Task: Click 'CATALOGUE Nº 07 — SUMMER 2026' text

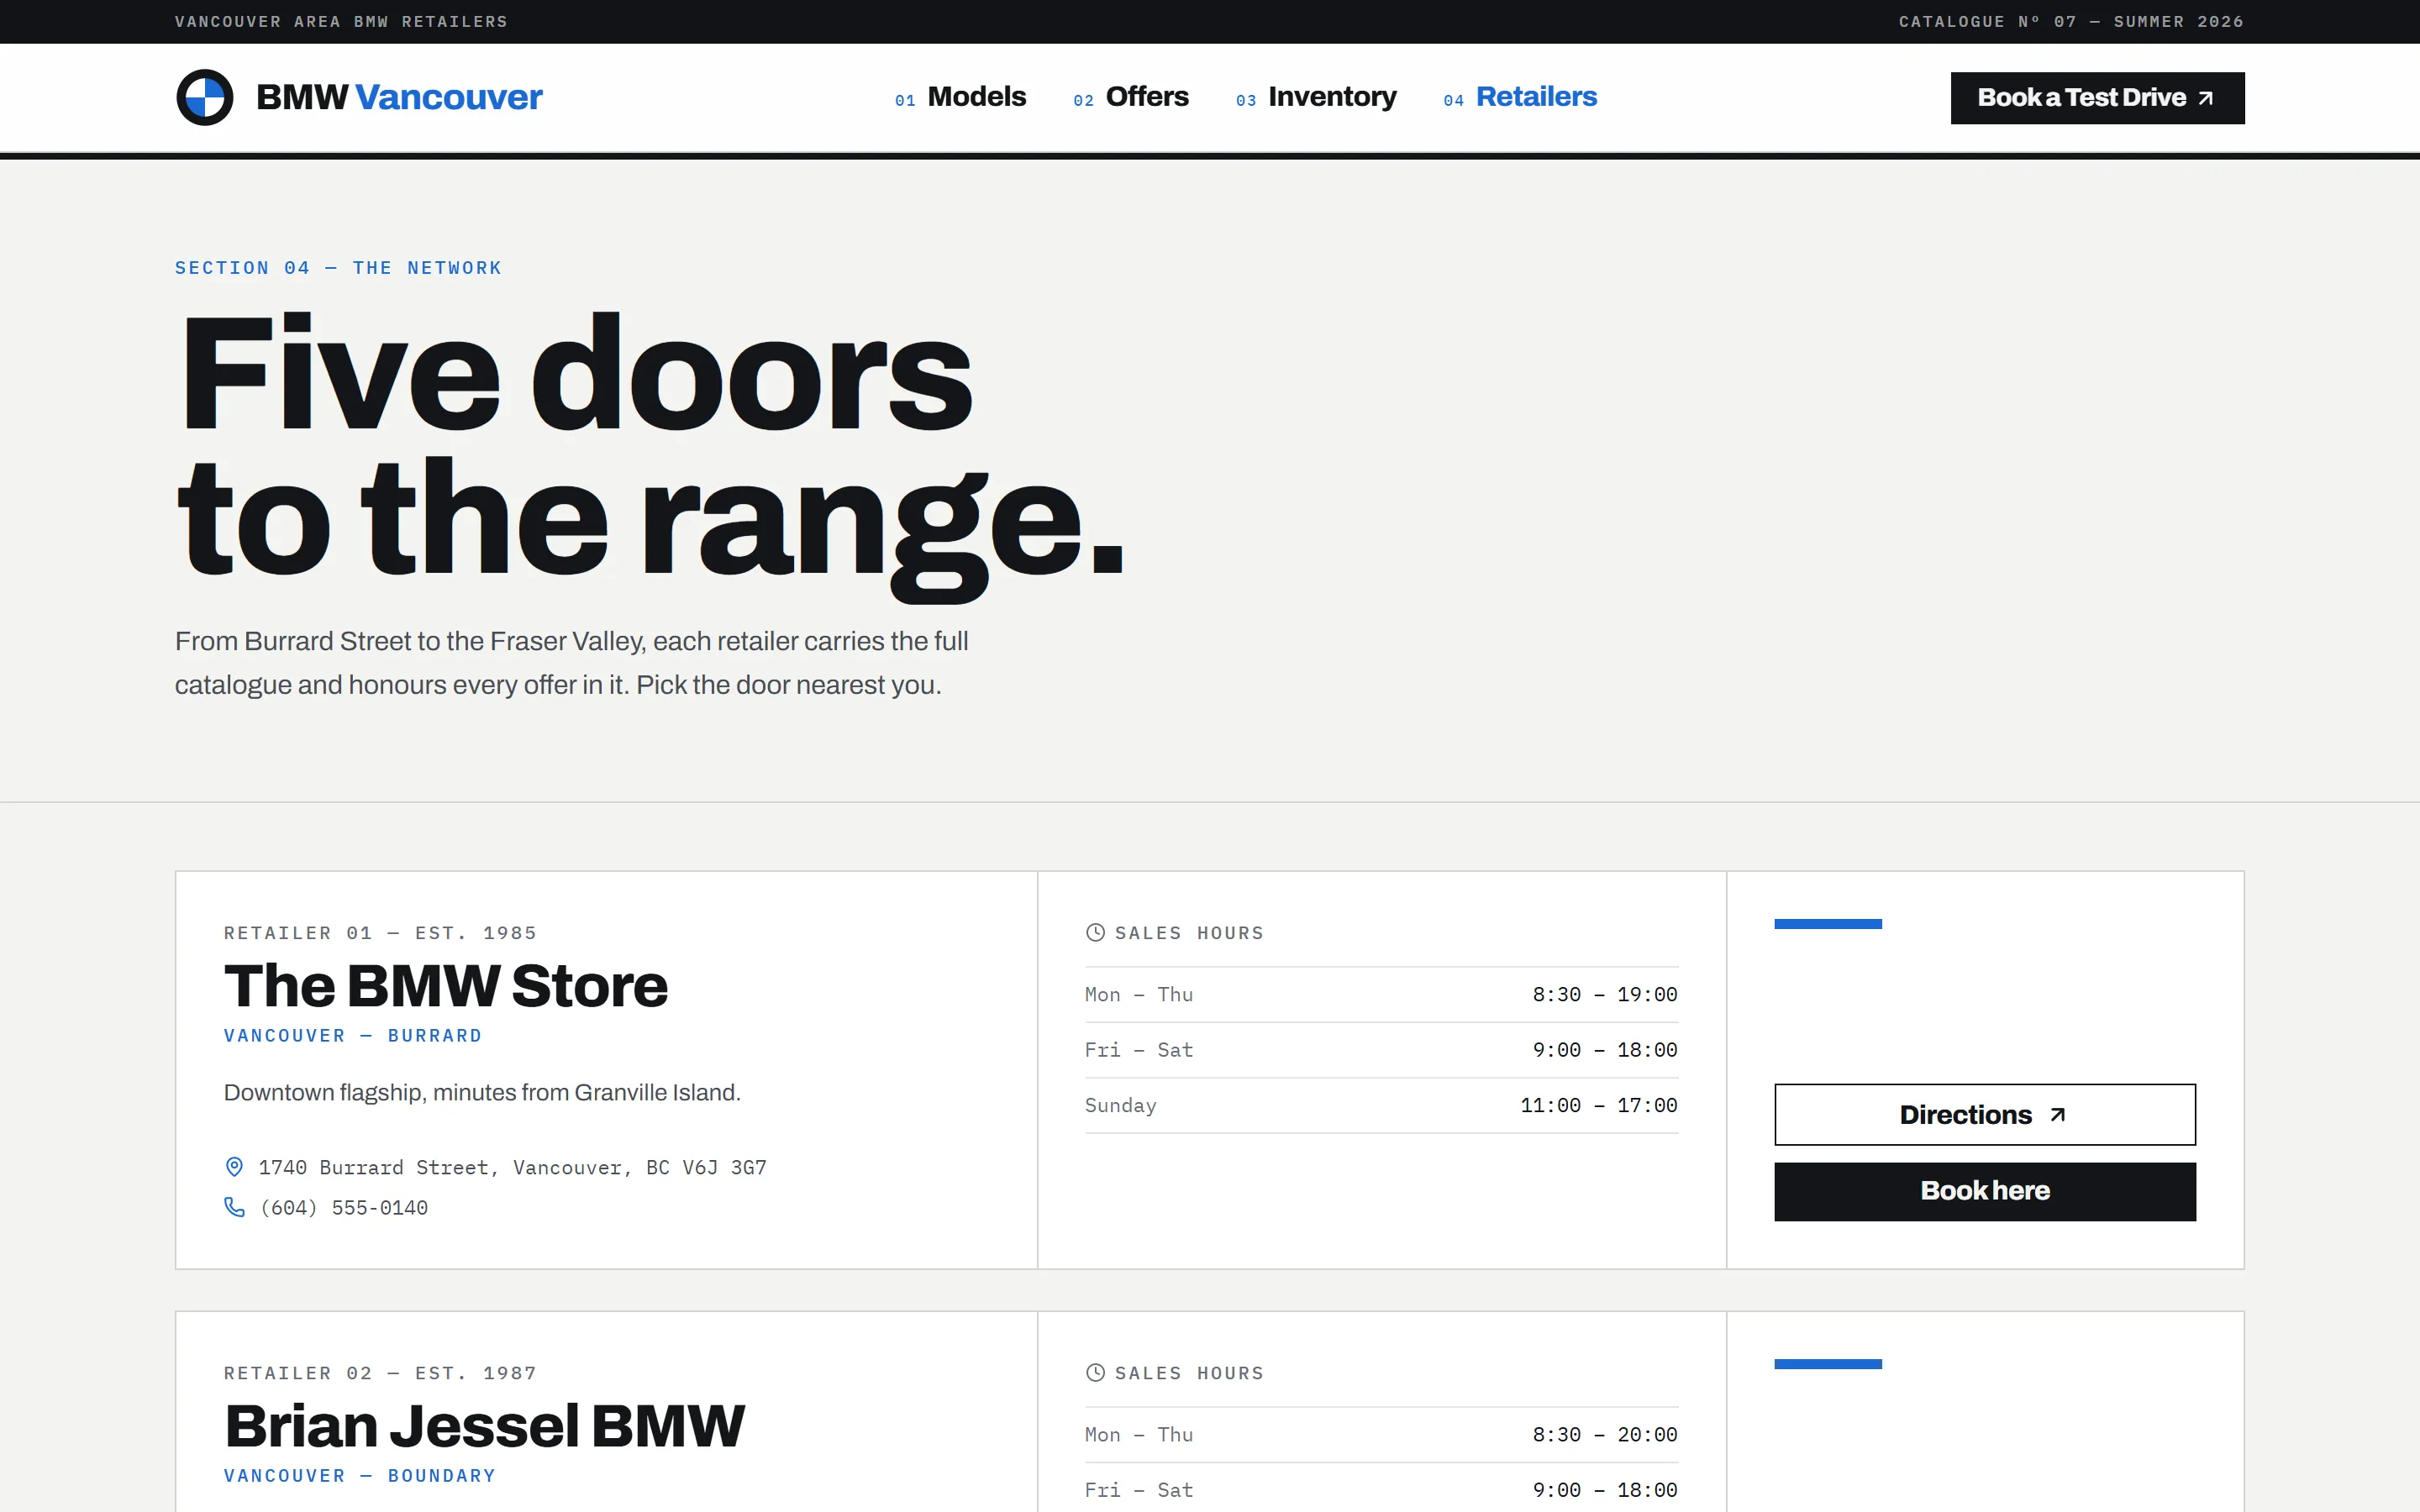Action: tap(2071, 21)
